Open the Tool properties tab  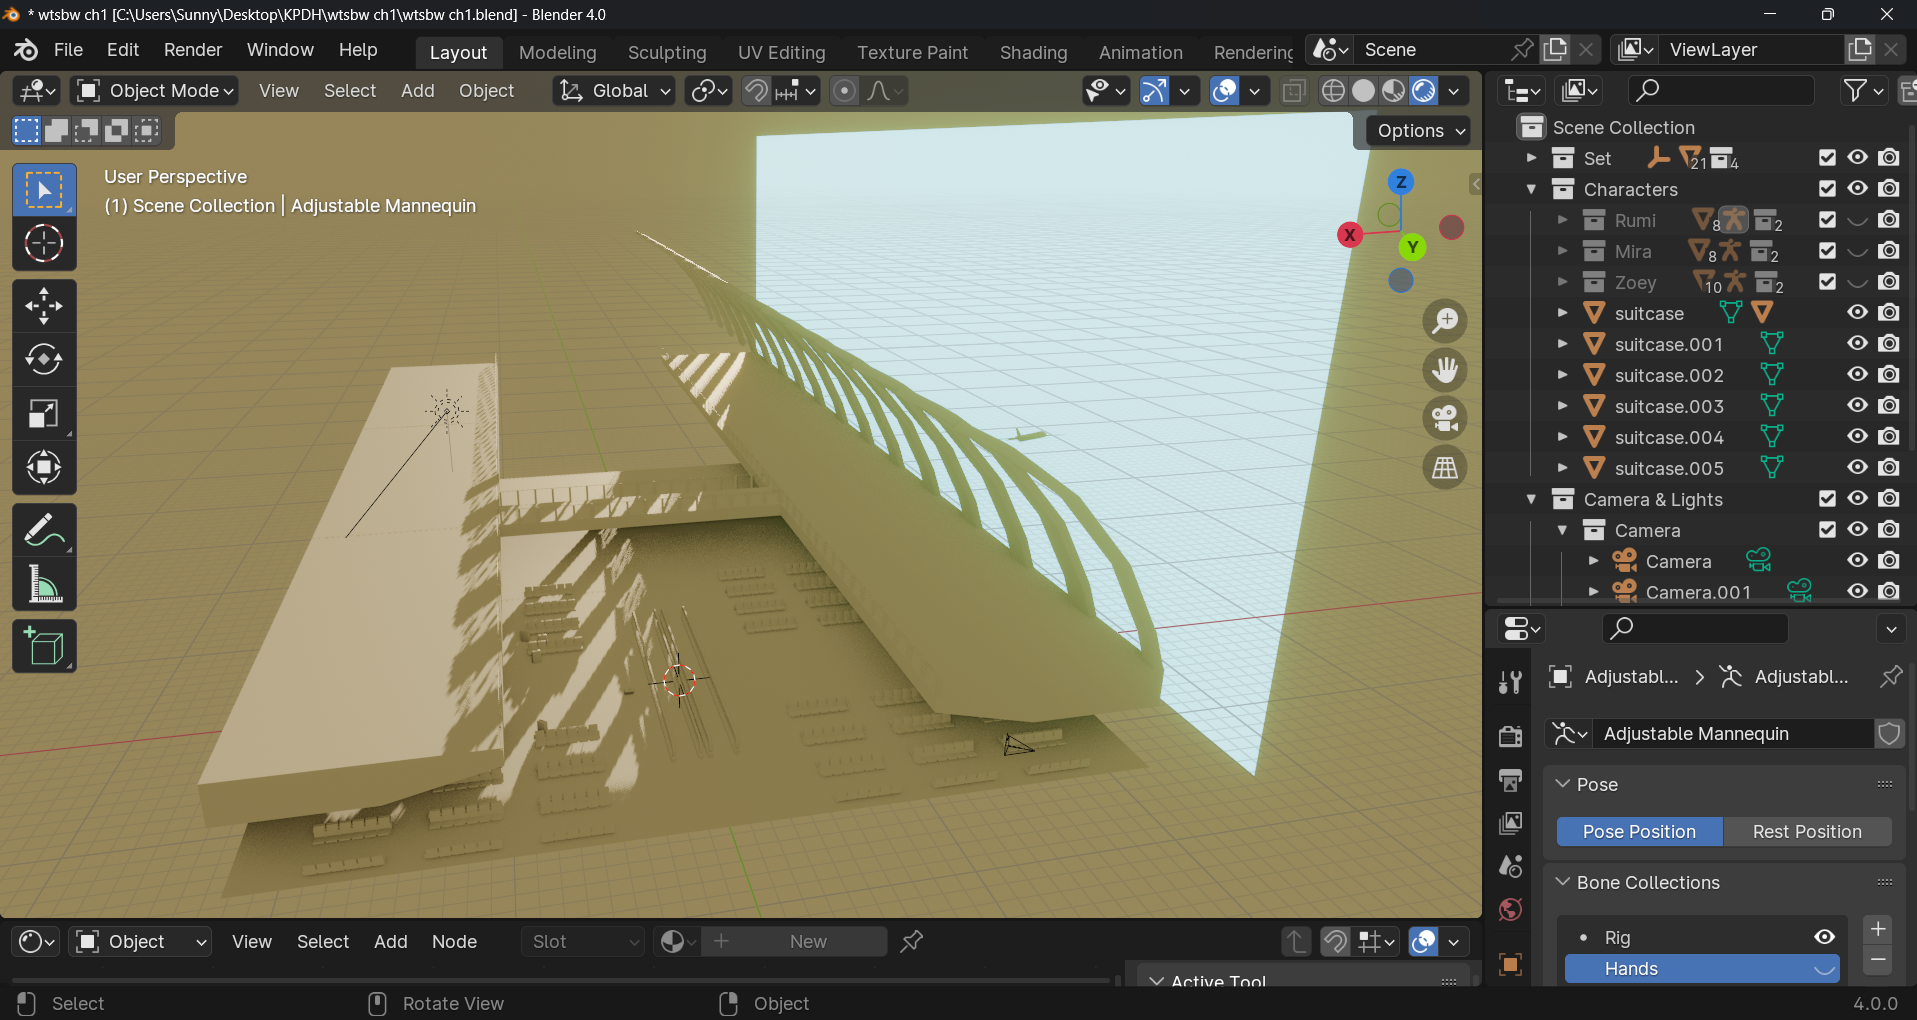pos(1510,682)
